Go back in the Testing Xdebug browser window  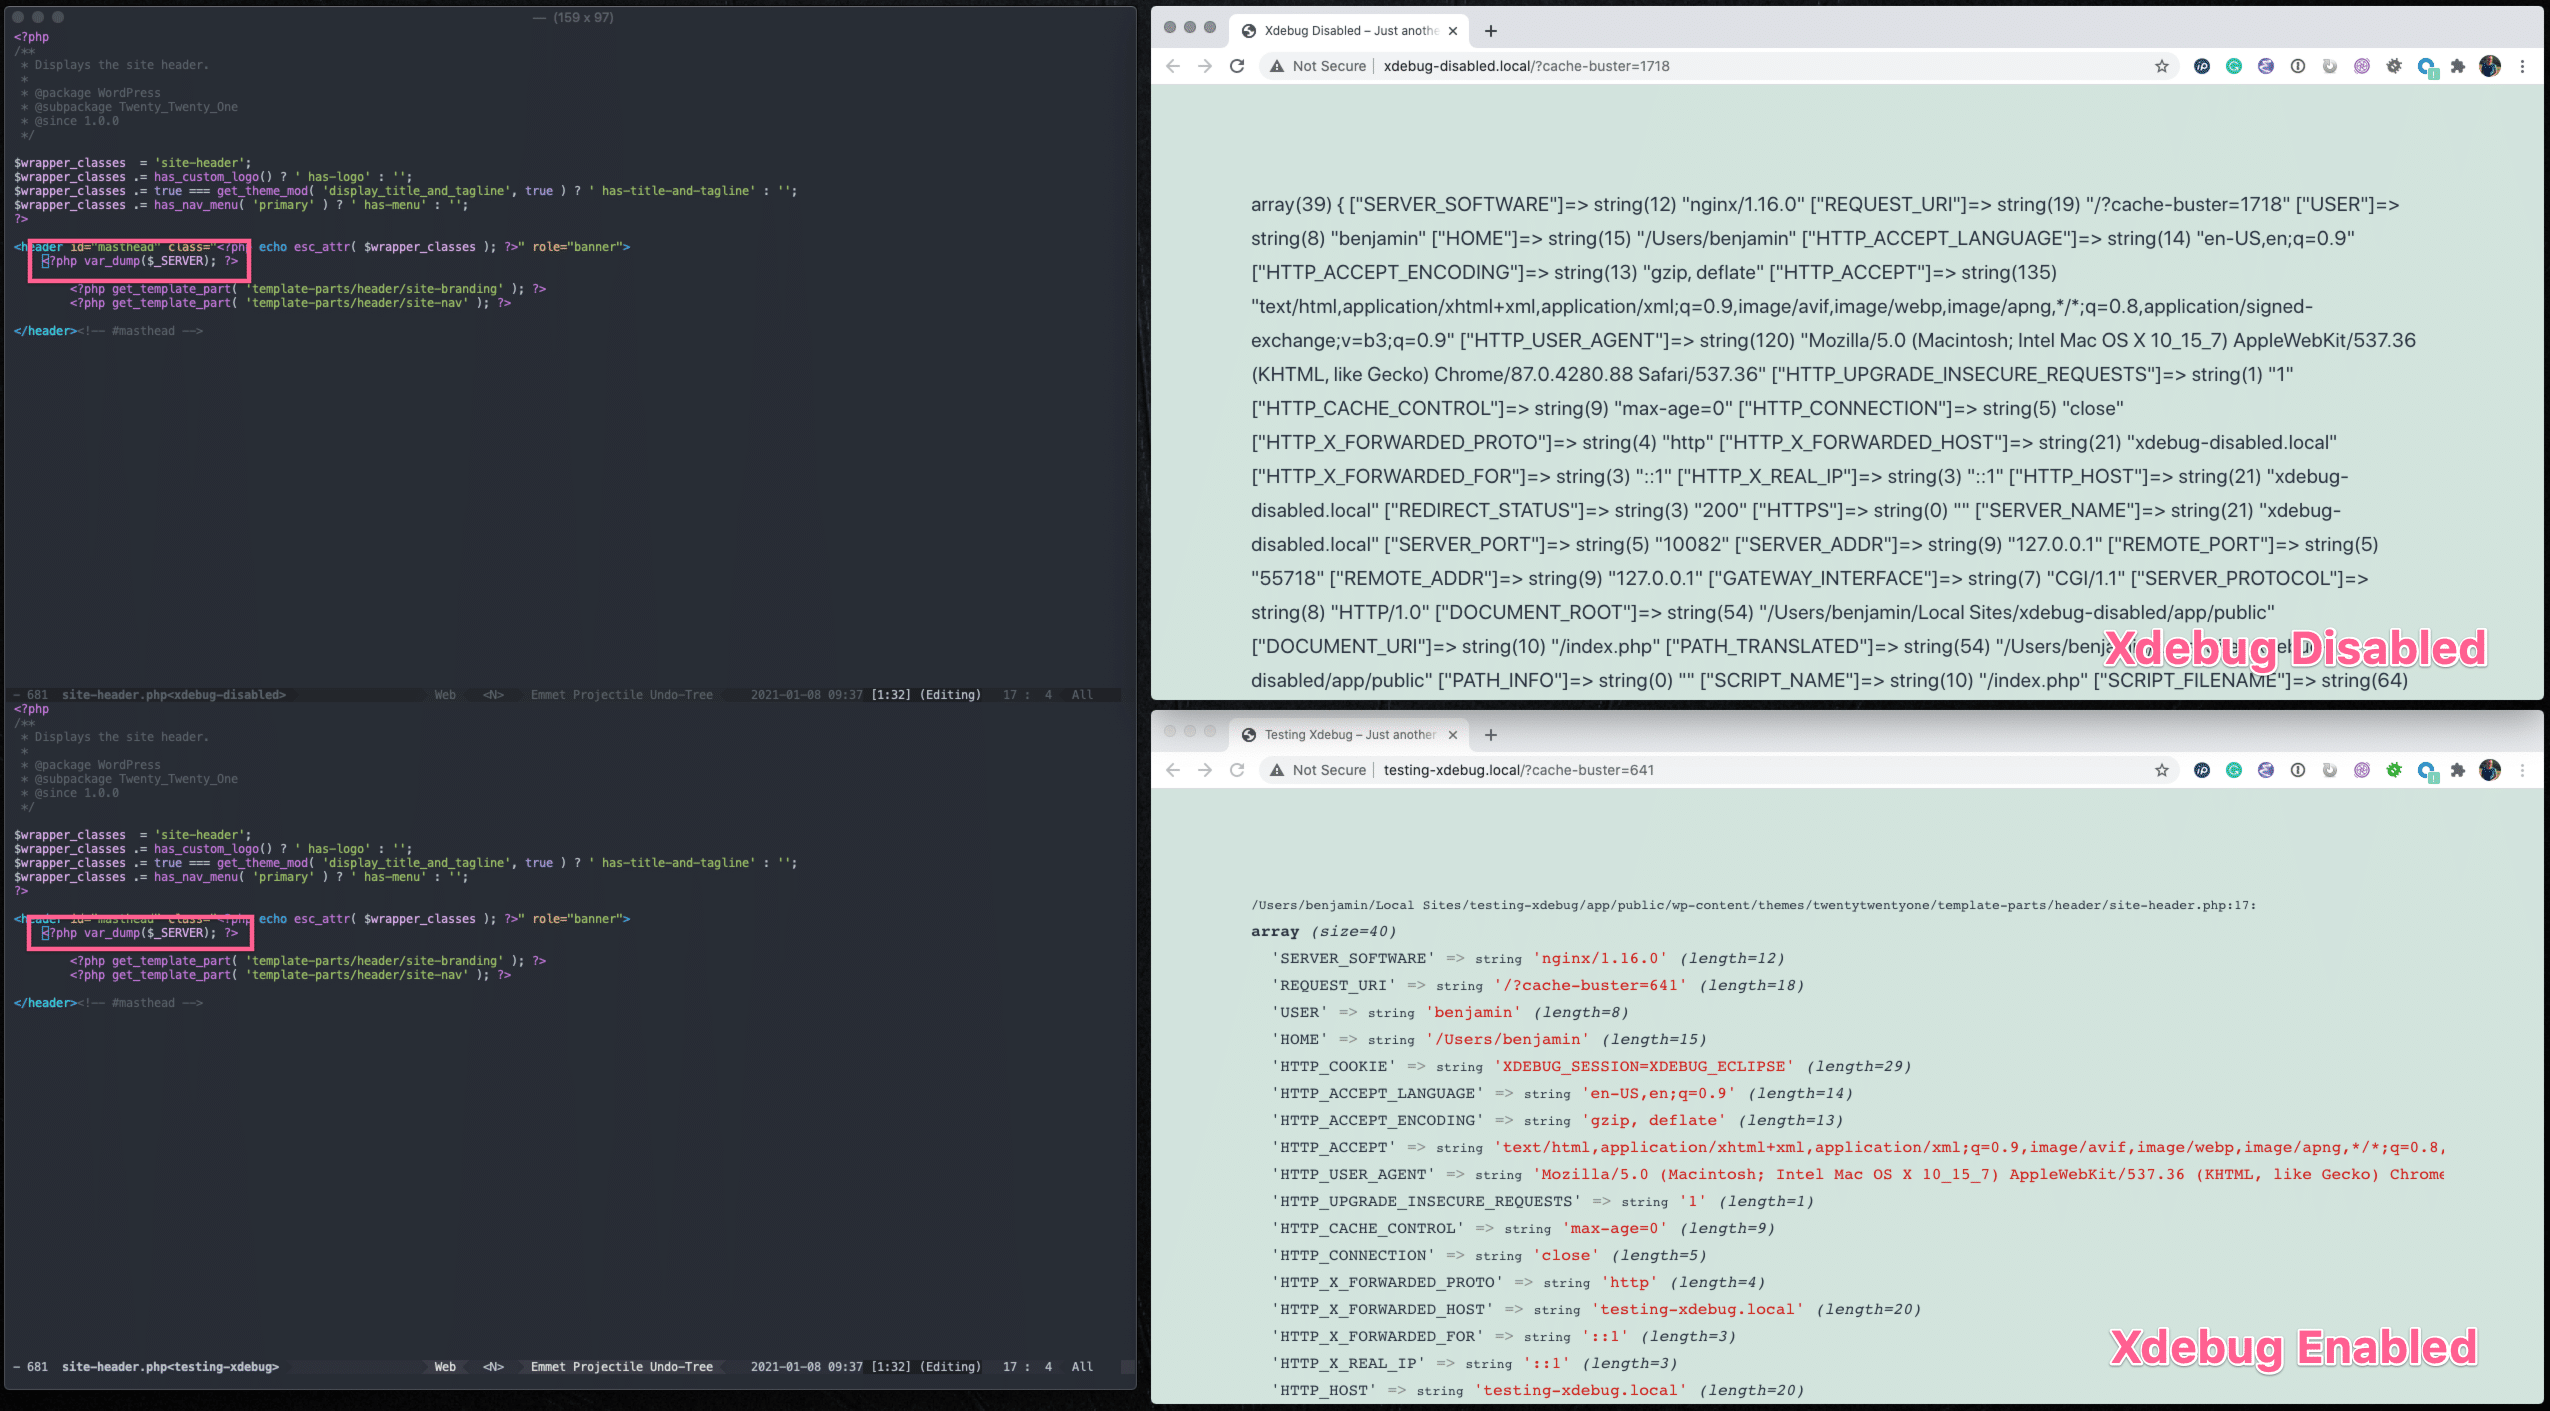coord(1173,770)
